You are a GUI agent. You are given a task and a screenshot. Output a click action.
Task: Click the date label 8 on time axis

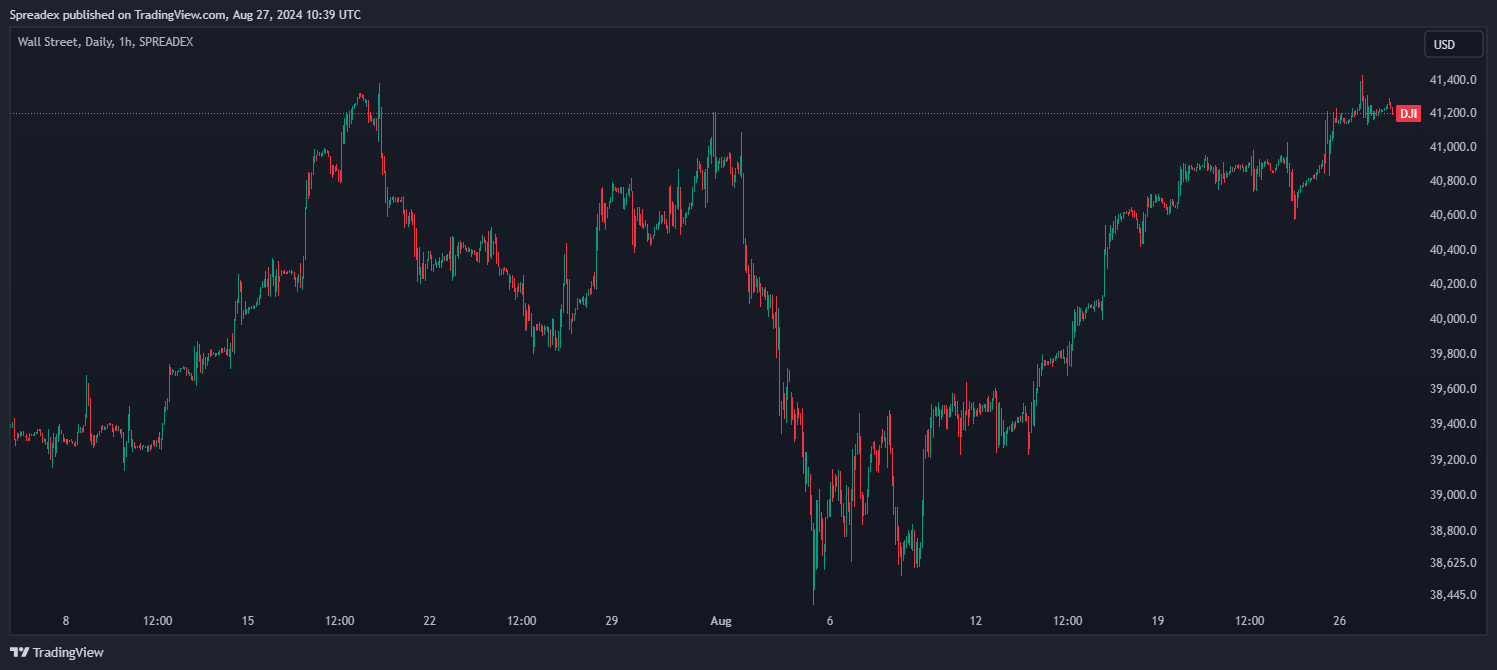66,621
